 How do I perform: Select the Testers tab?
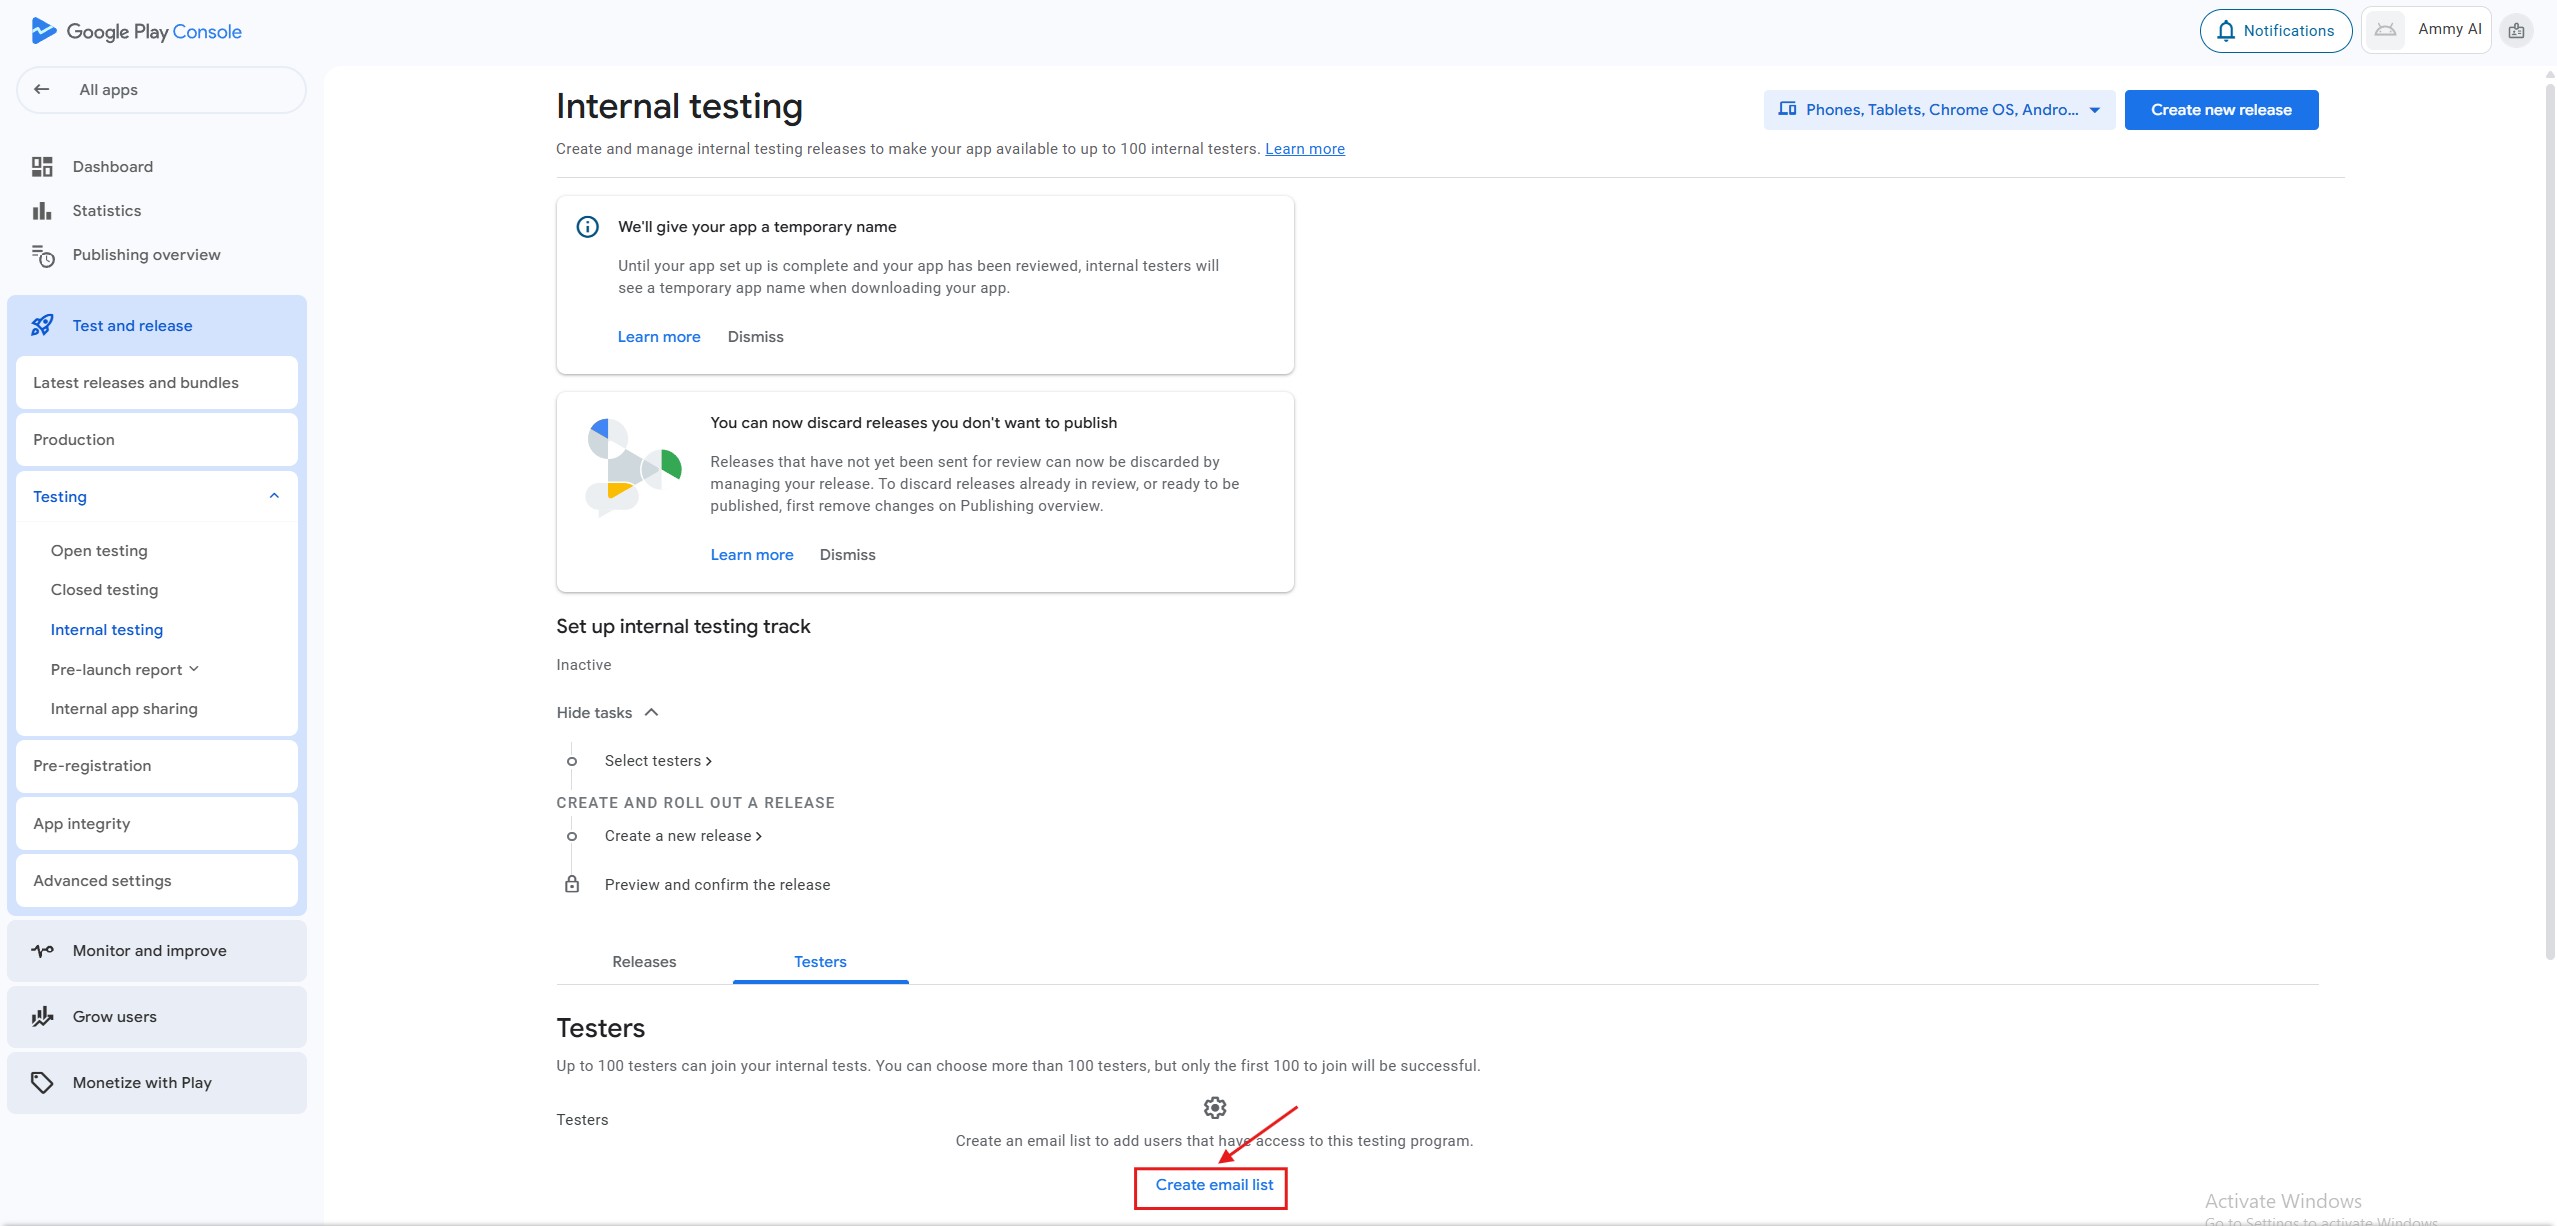coord(820,962)
